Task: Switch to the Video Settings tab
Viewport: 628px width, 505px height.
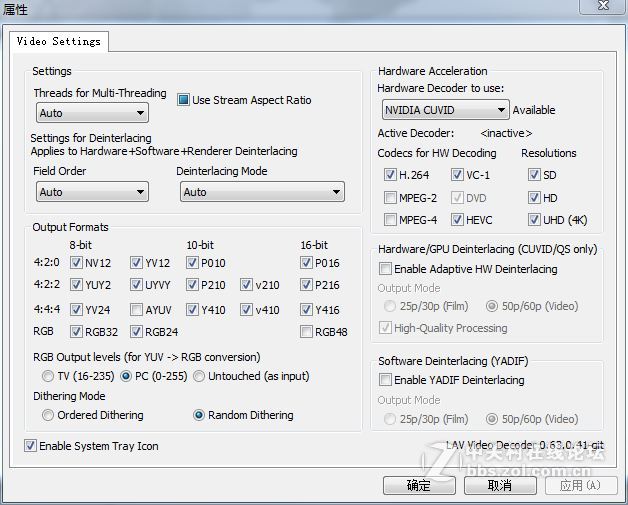Action: [59, 42]
